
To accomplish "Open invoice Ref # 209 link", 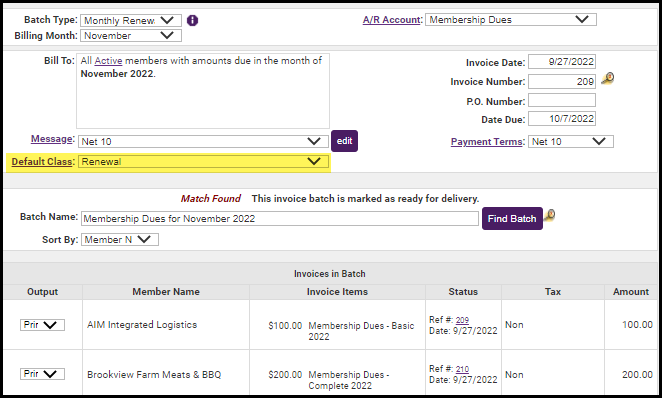I will coord(462,320).
